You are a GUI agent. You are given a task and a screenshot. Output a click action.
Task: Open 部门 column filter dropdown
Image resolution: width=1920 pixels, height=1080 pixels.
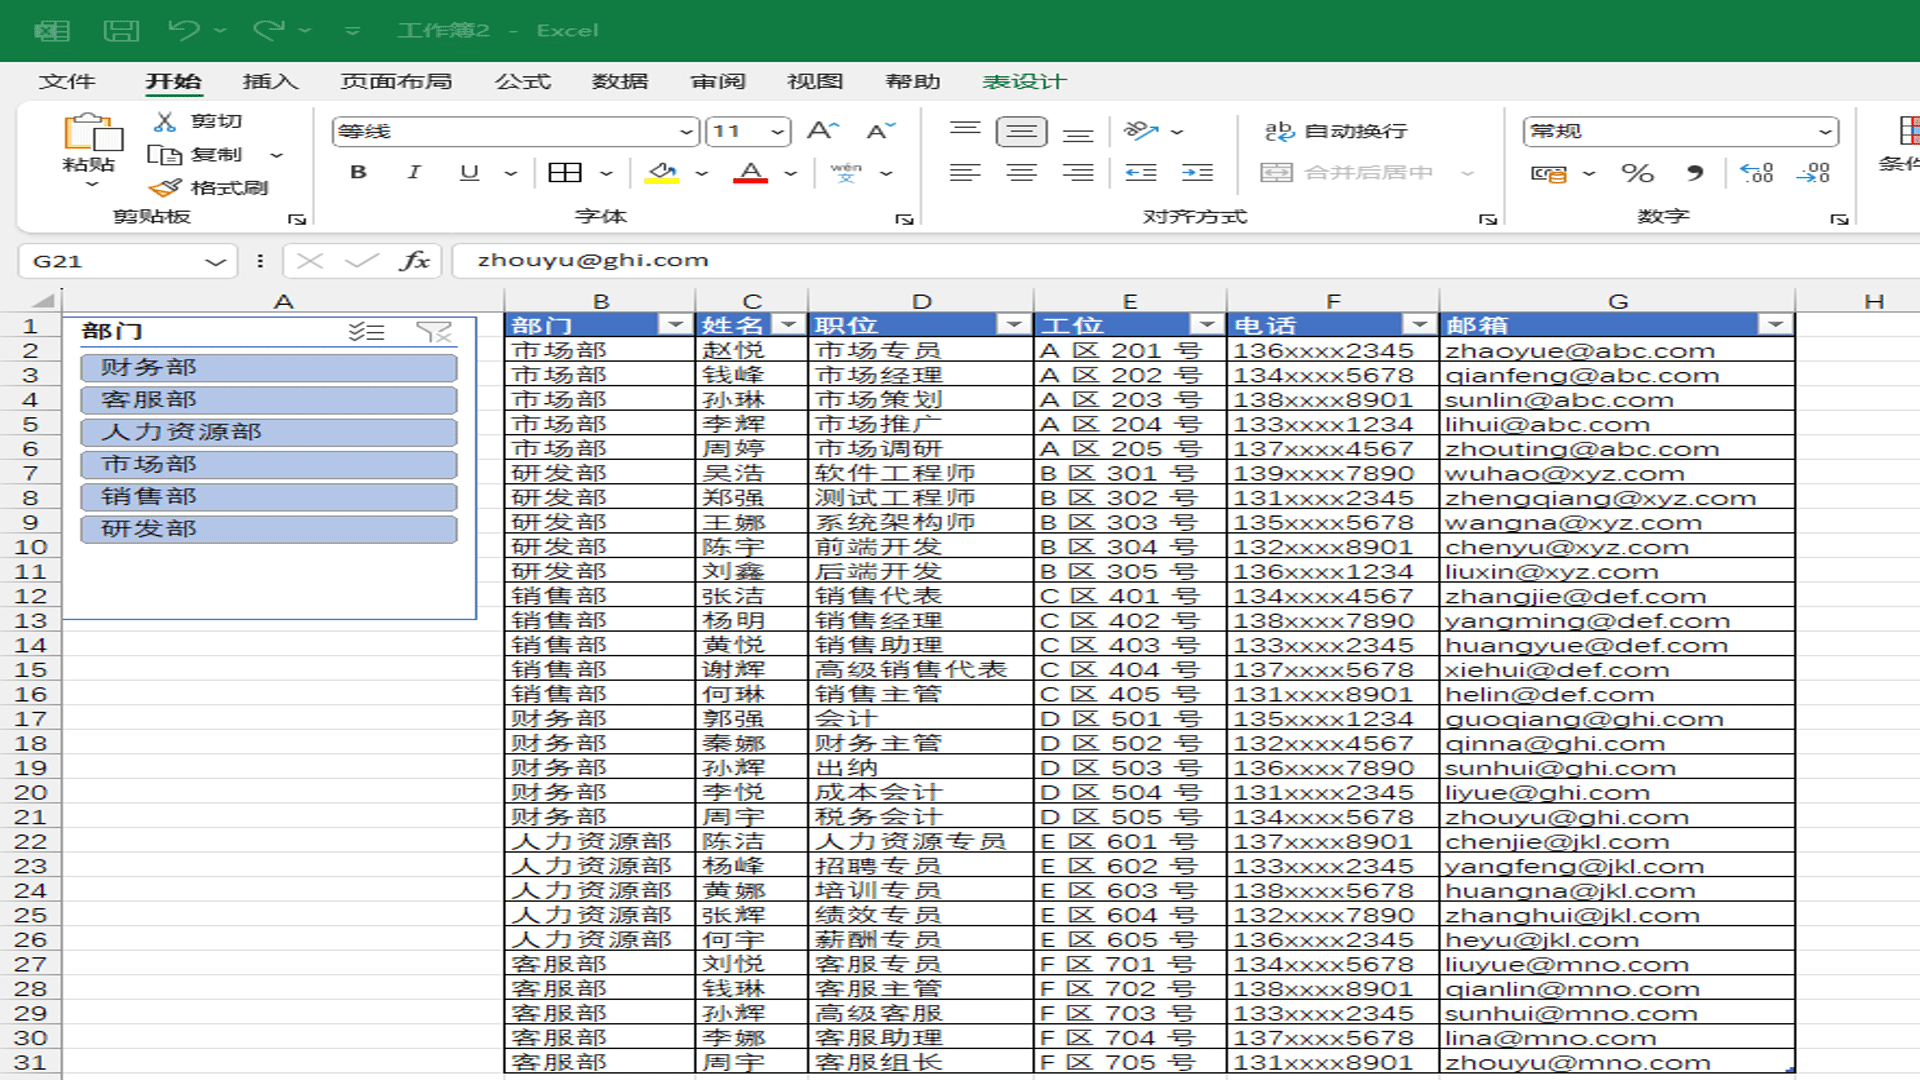point(675,325)
